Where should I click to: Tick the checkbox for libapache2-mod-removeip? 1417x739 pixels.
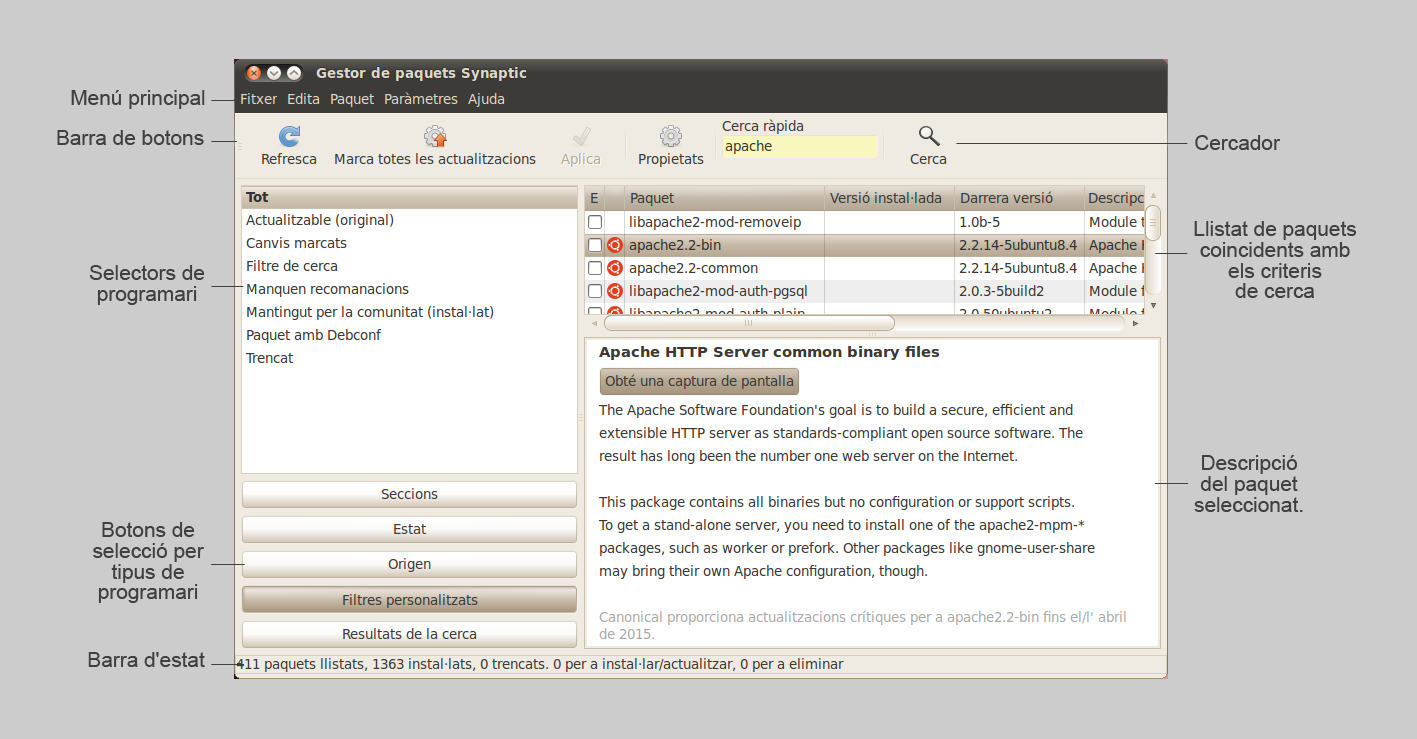(x=595, y=222)
